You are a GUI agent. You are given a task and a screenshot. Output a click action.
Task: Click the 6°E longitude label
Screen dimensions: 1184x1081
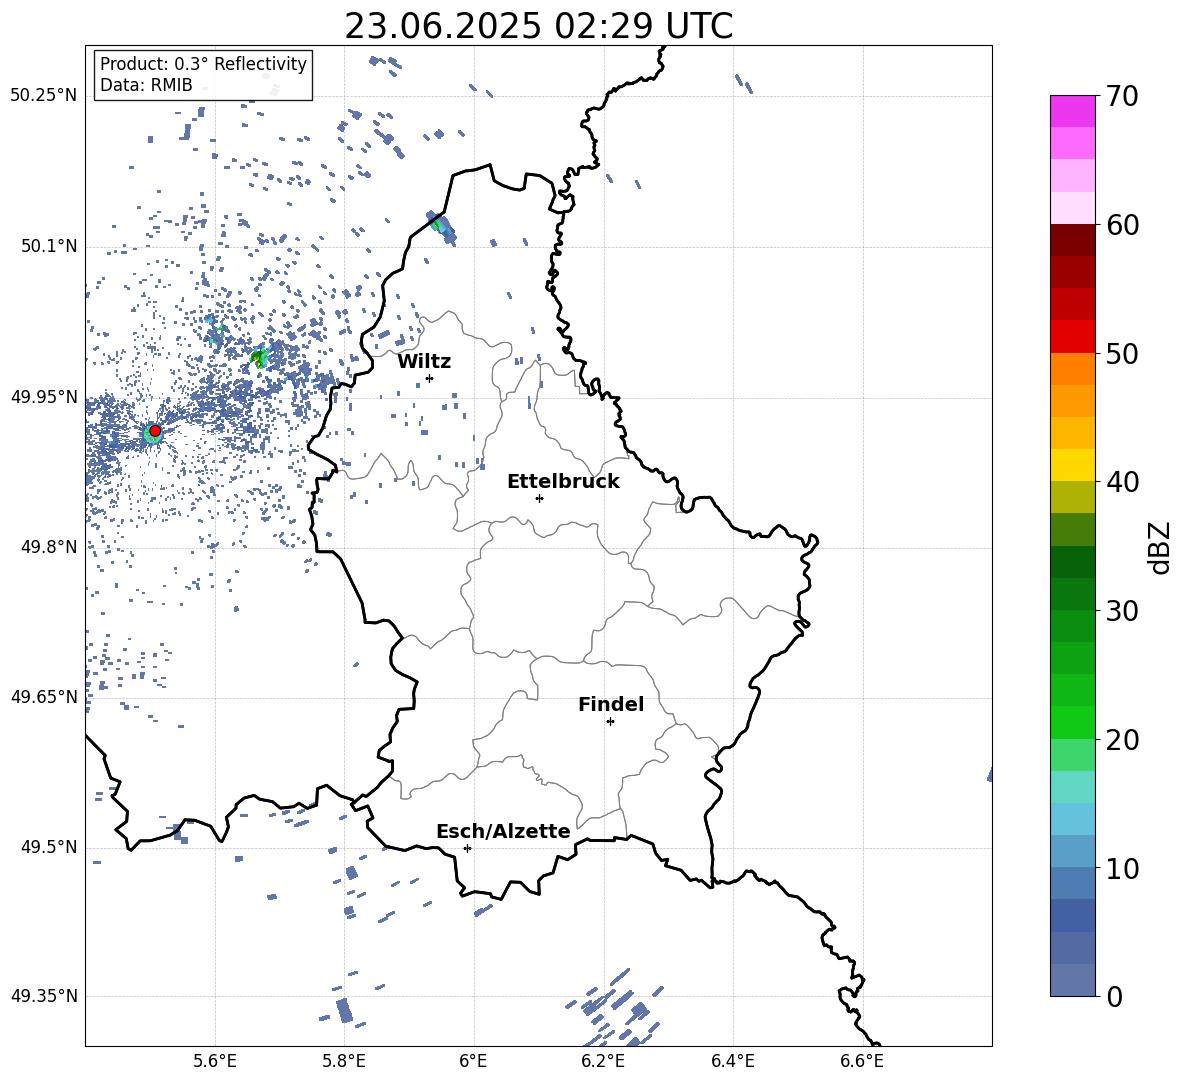[x=473, y=1062]
